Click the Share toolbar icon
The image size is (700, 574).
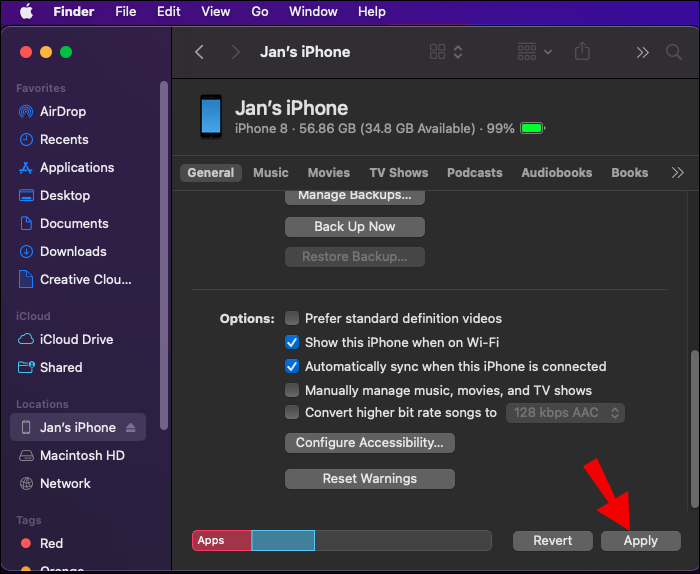point(582,51)
